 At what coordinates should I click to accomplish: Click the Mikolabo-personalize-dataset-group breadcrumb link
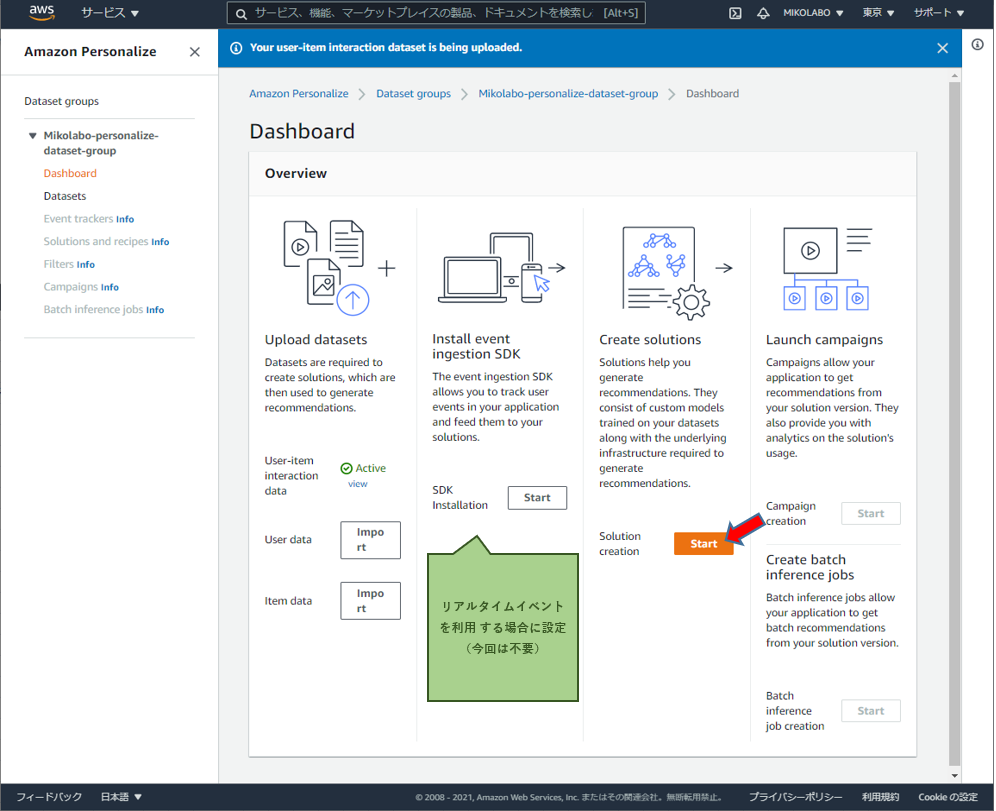pos(568,94)
